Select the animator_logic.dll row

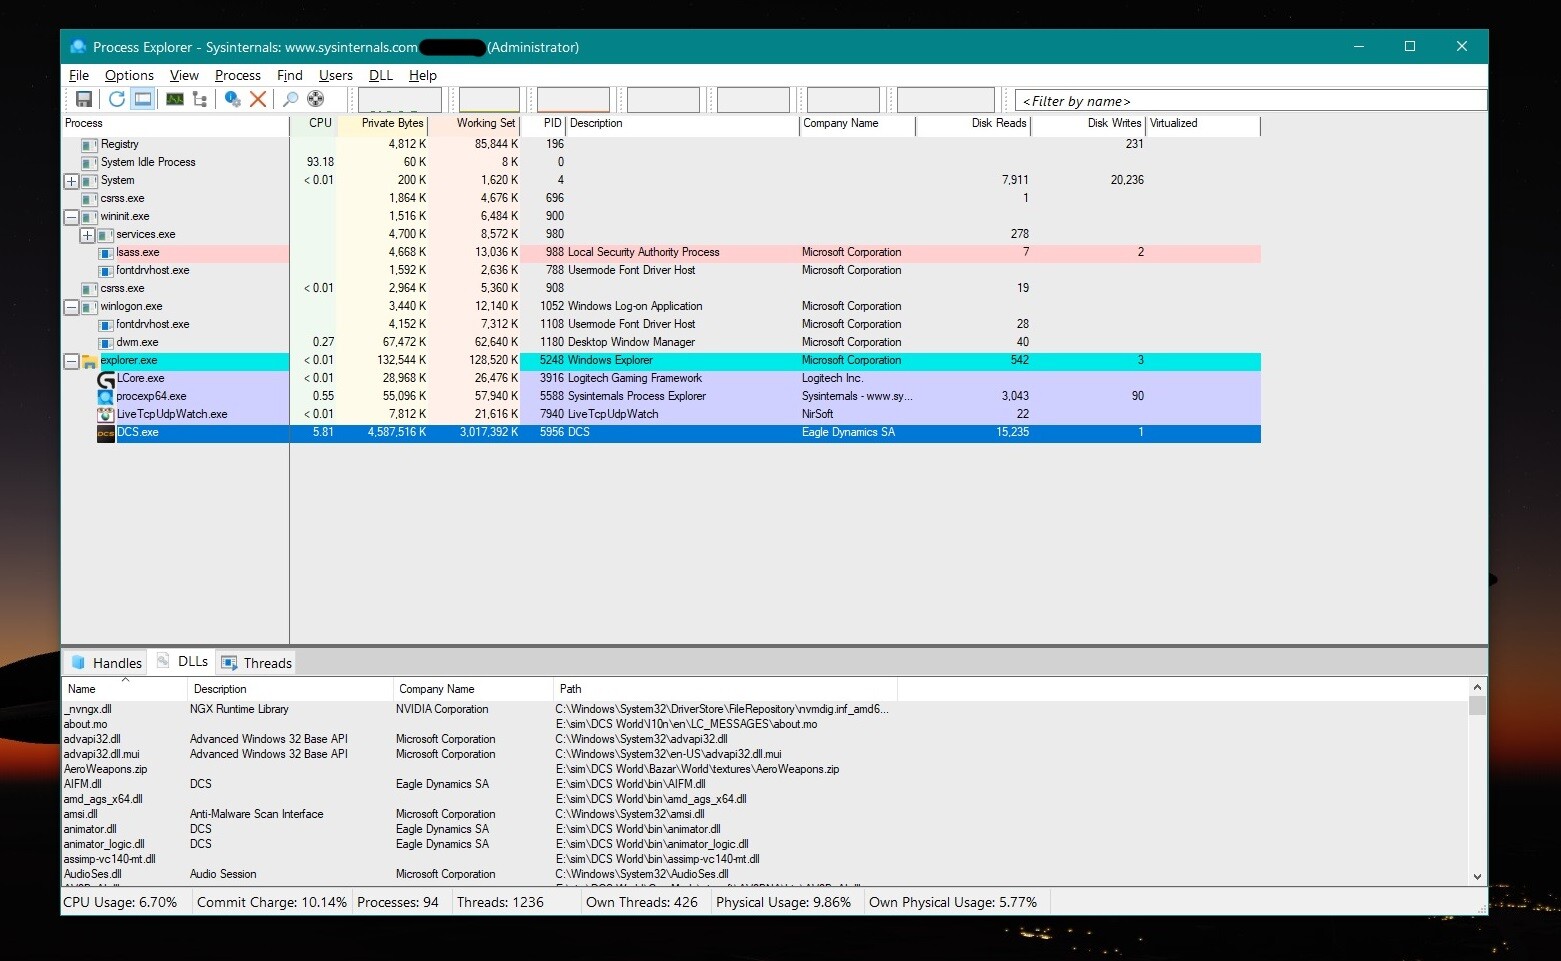pos(765,844)
